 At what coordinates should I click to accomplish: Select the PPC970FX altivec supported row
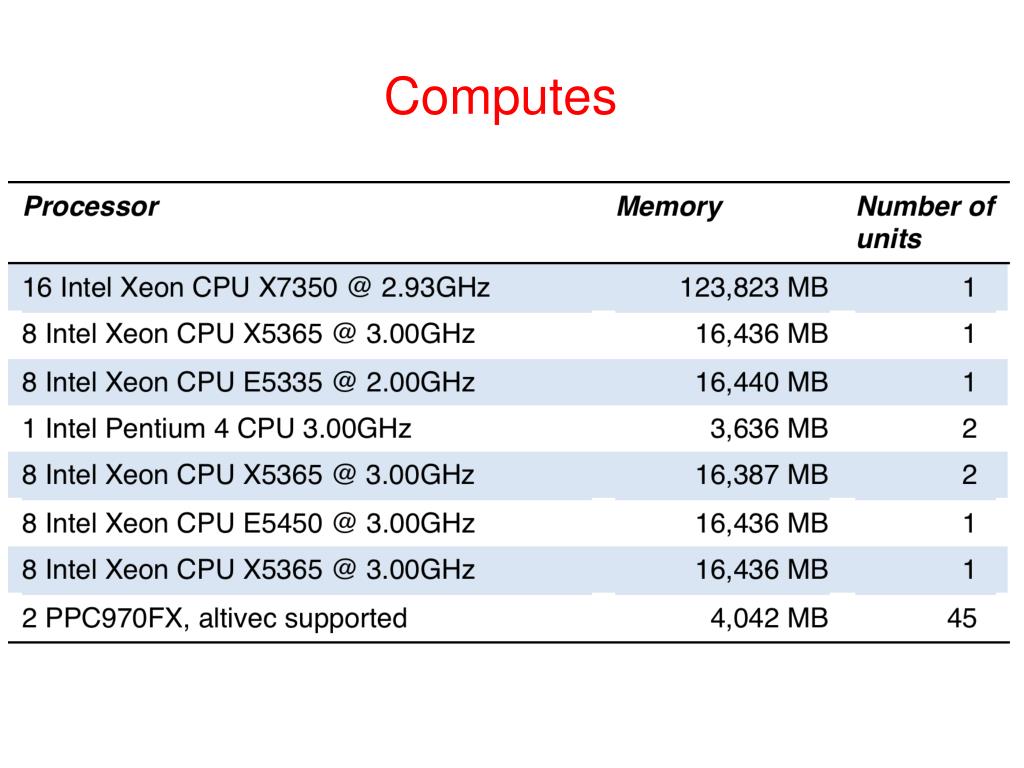(508, 618)
